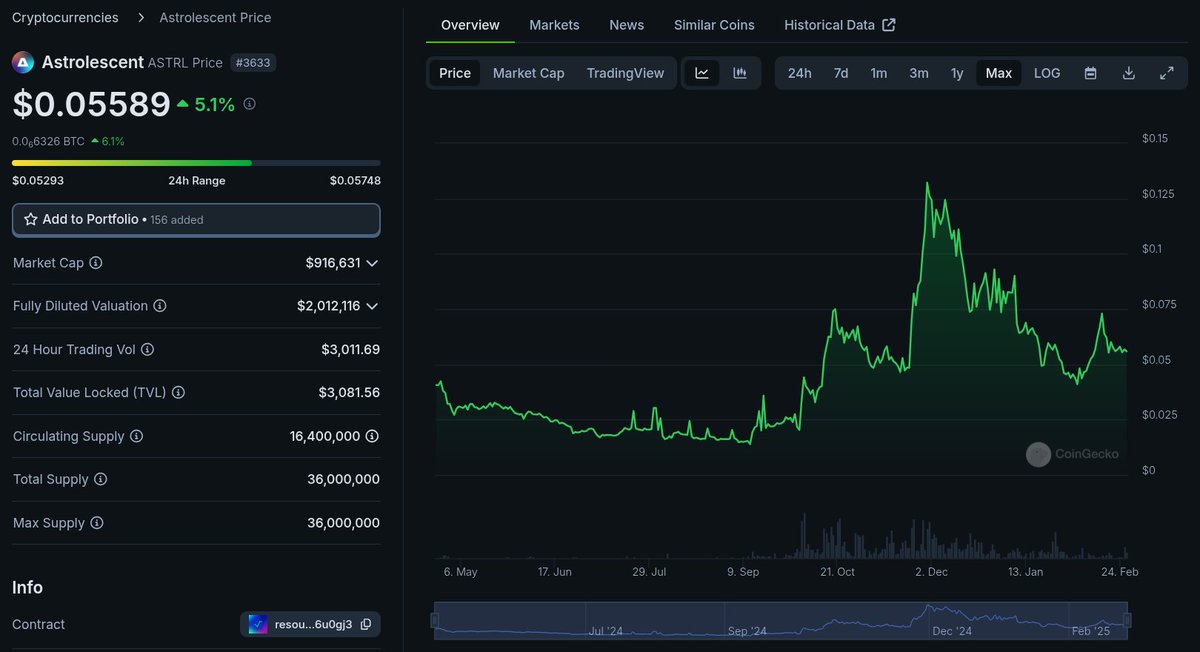Set chart range to 1y
Viewport: 1200px width, 652px height.
pyautogui.click(x=957, y=73)
